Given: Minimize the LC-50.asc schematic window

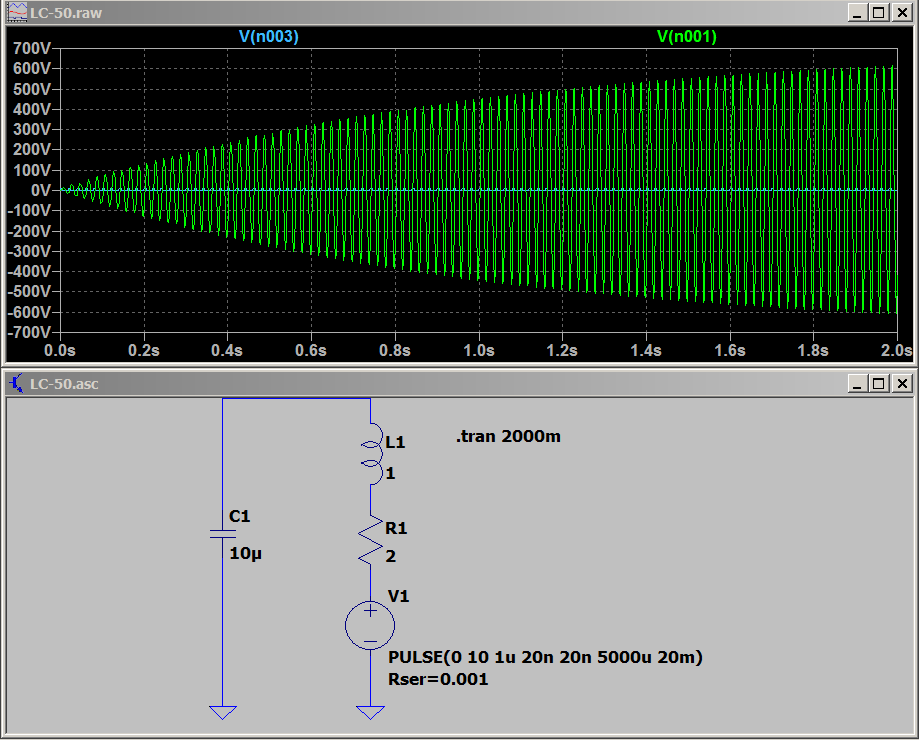Looking at the screenshot, I should pyautogui.click(x=856, y=383).
